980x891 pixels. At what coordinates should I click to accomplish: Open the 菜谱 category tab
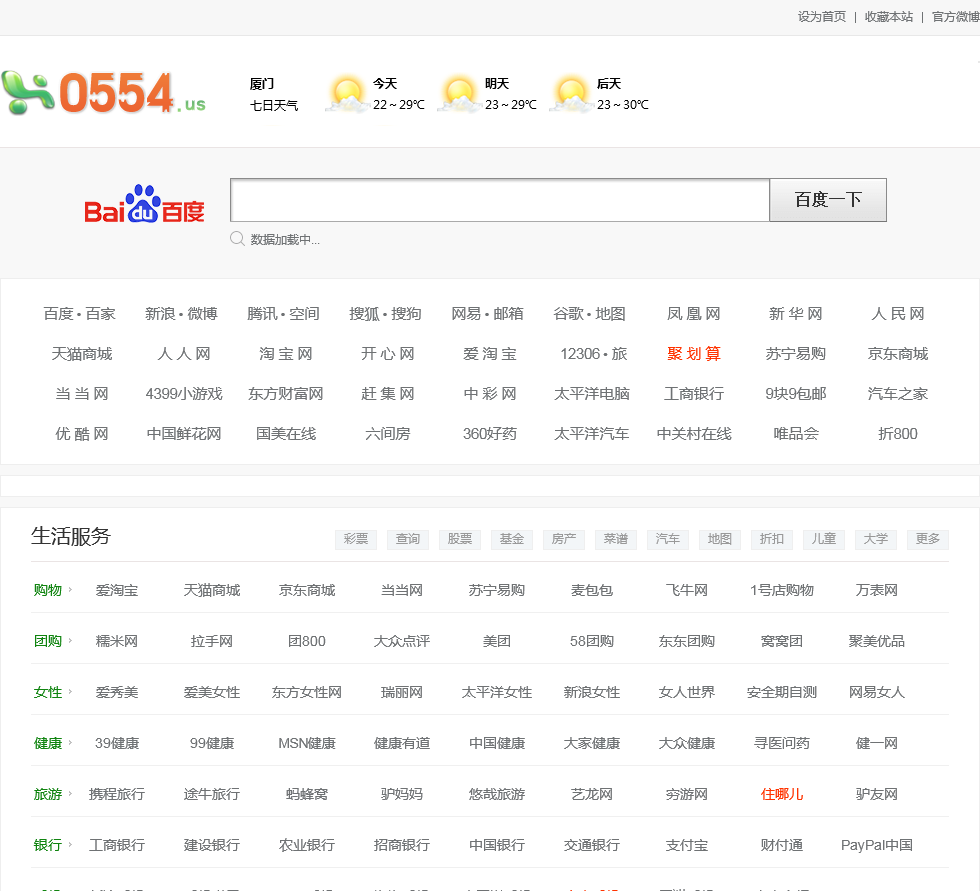point(616,539)
